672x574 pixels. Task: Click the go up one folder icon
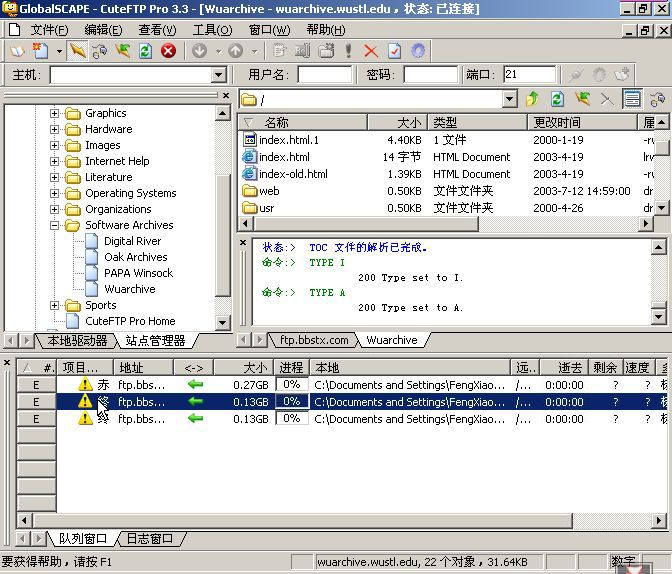click(533, 99)
